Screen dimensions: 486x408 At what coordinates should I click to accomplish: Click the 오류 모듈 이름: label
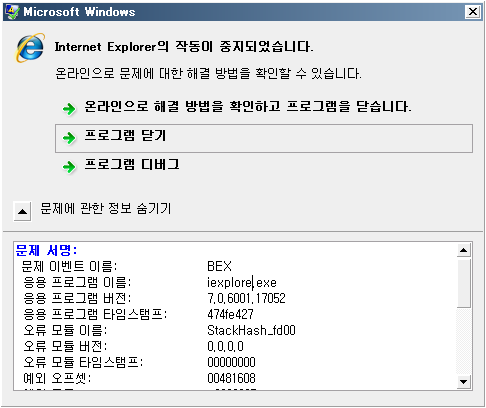[65, 330]
